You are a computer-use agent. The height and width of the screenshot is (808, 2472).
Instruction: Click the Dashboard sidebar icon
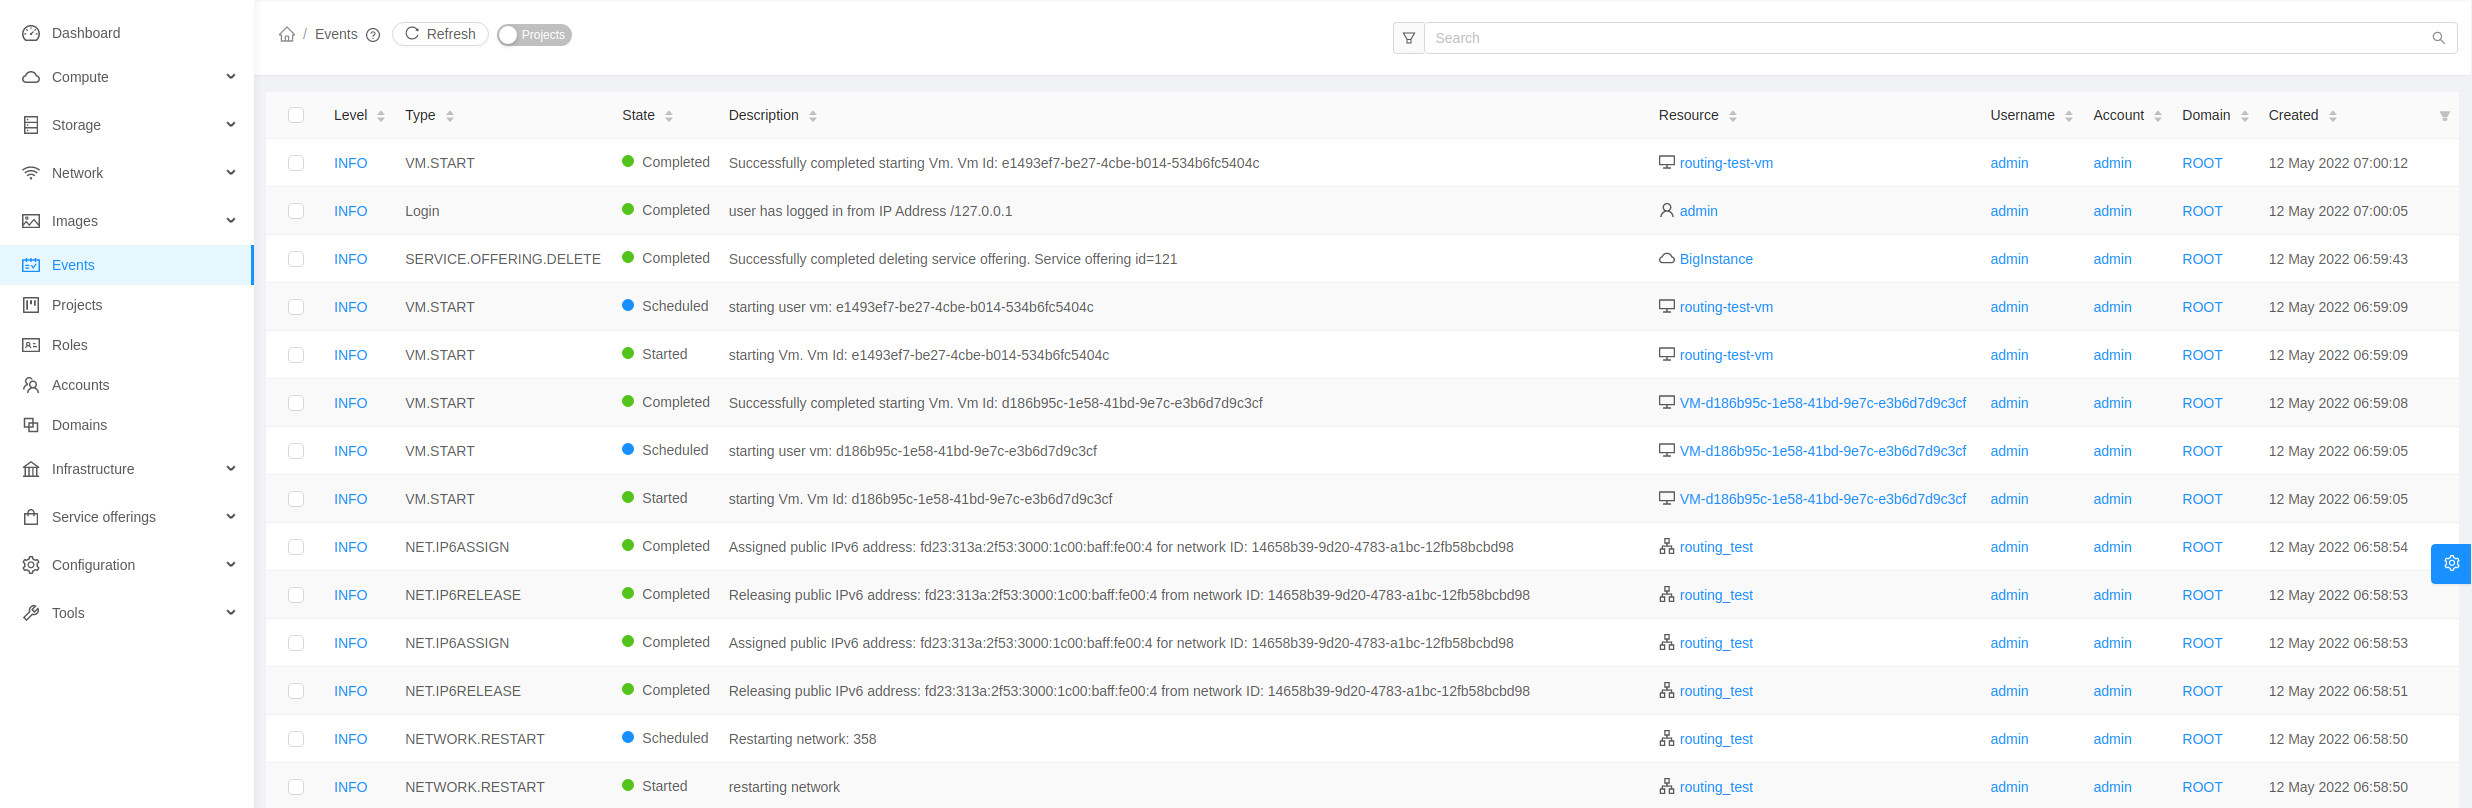tap(31, 33)
